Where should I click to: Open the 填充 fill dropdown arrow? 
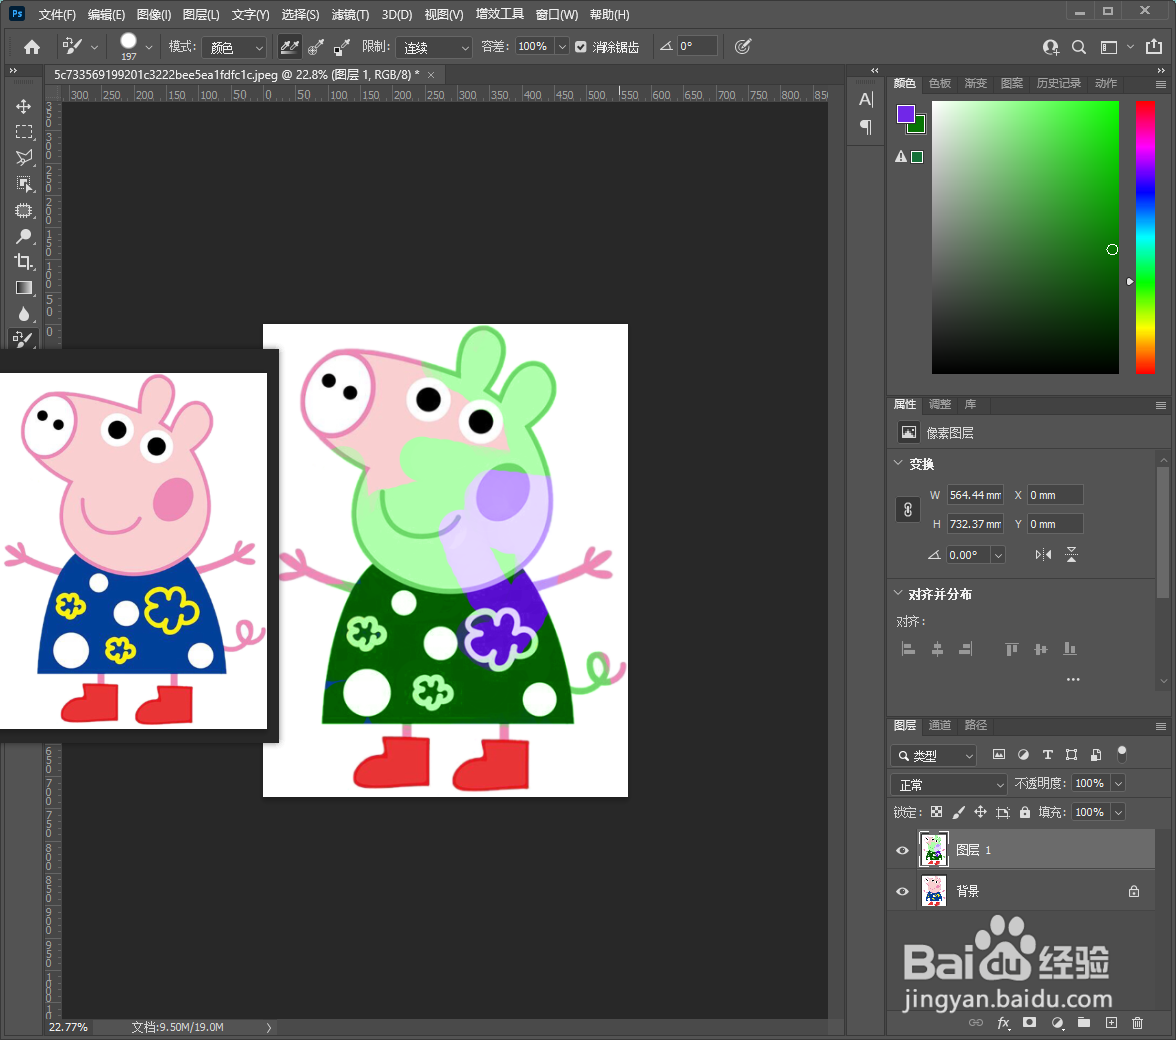1118,812
